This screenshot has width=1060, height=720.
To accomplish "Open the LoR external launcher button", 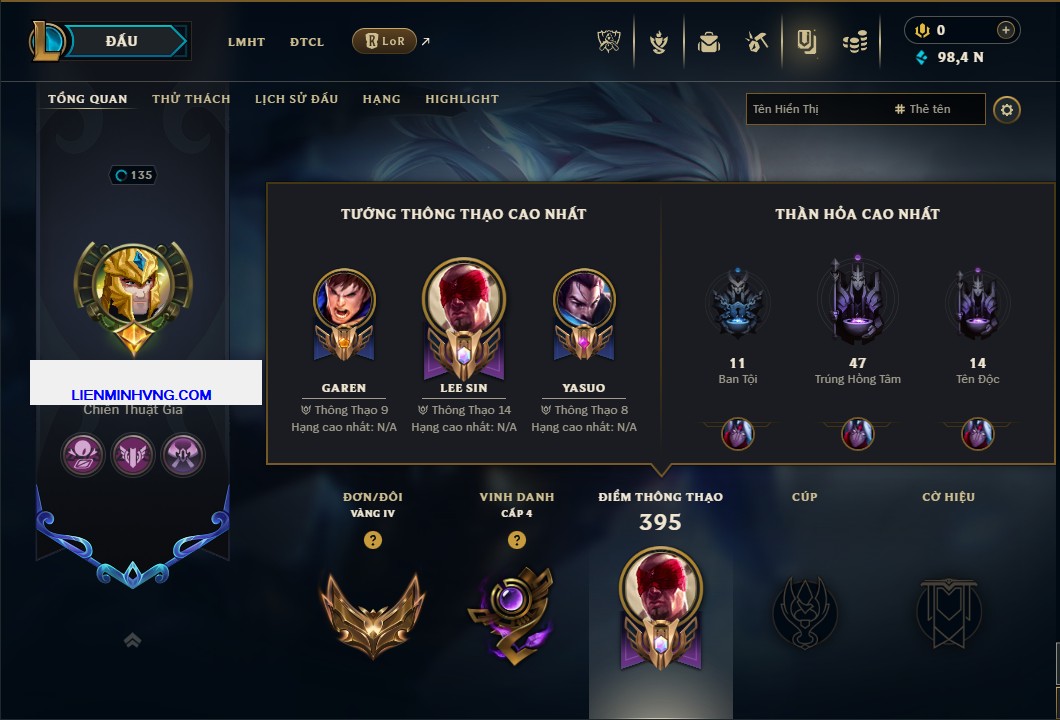I will coord(384,41).
